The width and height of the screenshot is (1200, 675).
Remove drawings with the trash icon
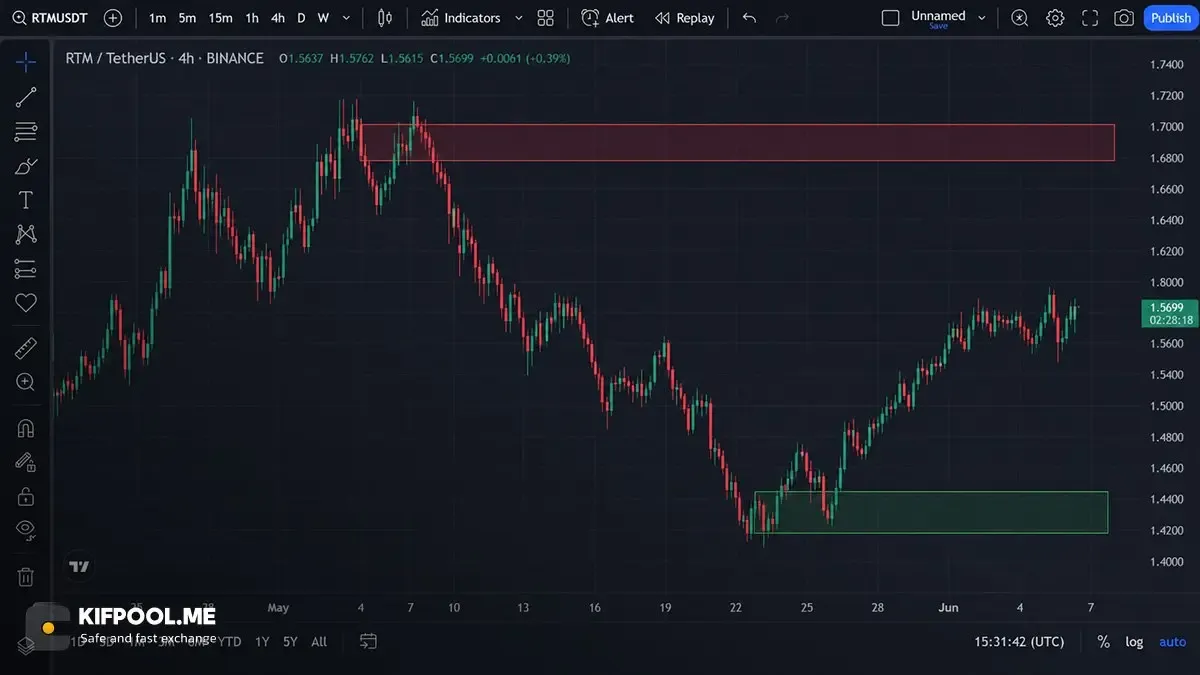point(26,576)
